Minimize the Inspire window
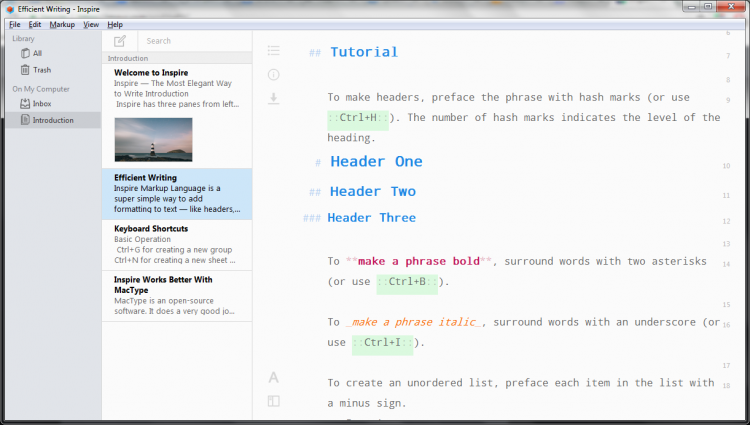 click(x=691, y=7)
